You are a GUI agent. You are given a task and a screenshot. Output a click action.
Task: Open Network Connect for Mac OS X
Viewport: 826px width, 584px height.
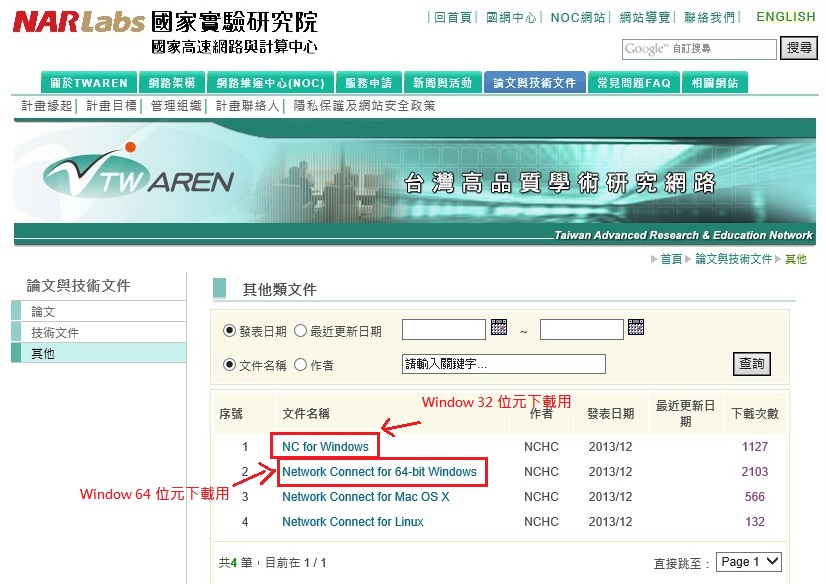tap(365, 497)
